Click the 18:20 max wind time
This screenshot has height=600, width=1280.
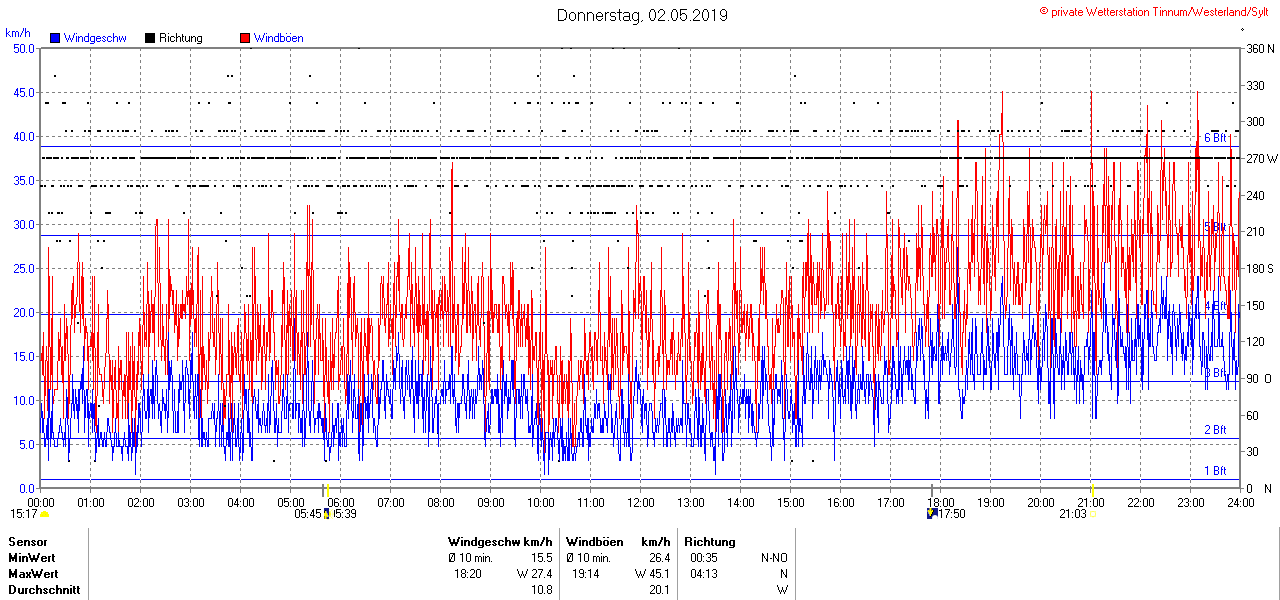468,574
